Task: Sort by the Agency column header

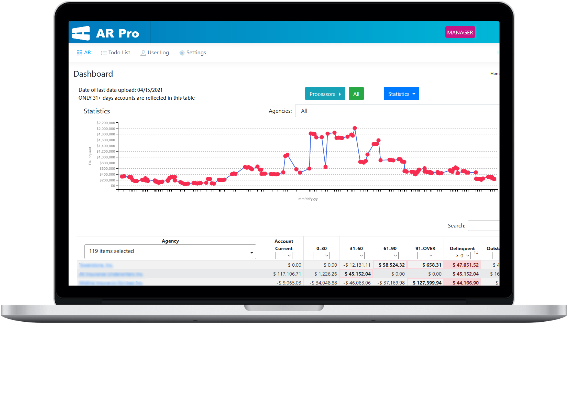Action: pos(170,241)
